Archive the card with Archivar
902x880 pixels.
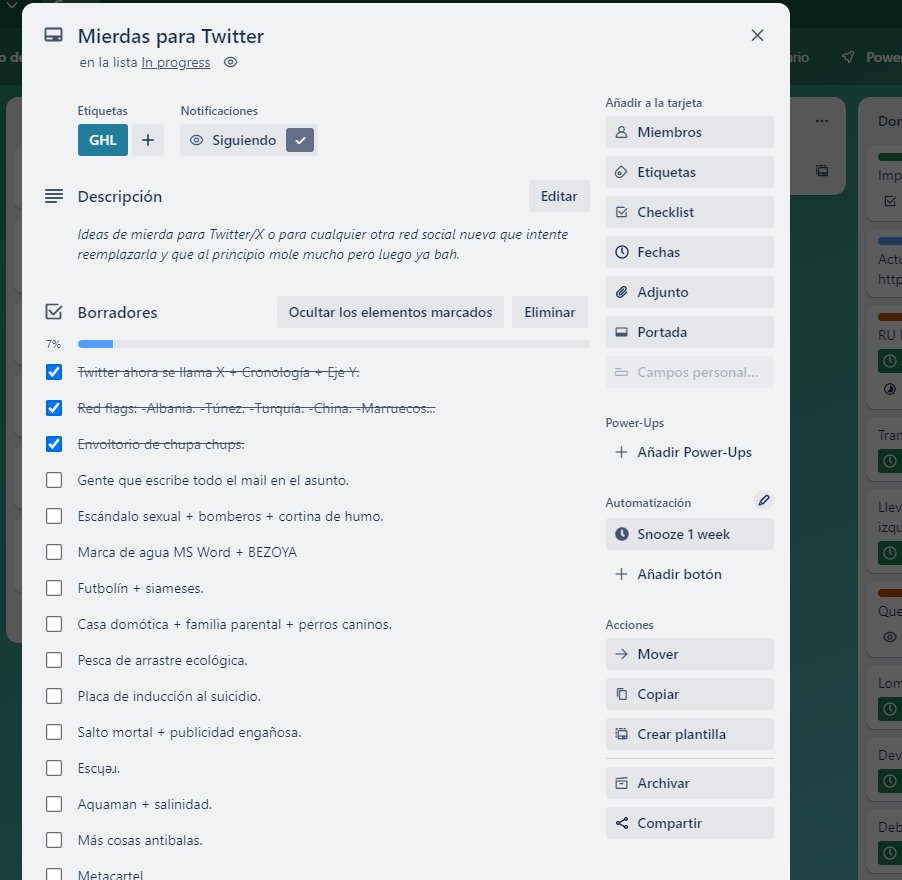tap(689, 783)
